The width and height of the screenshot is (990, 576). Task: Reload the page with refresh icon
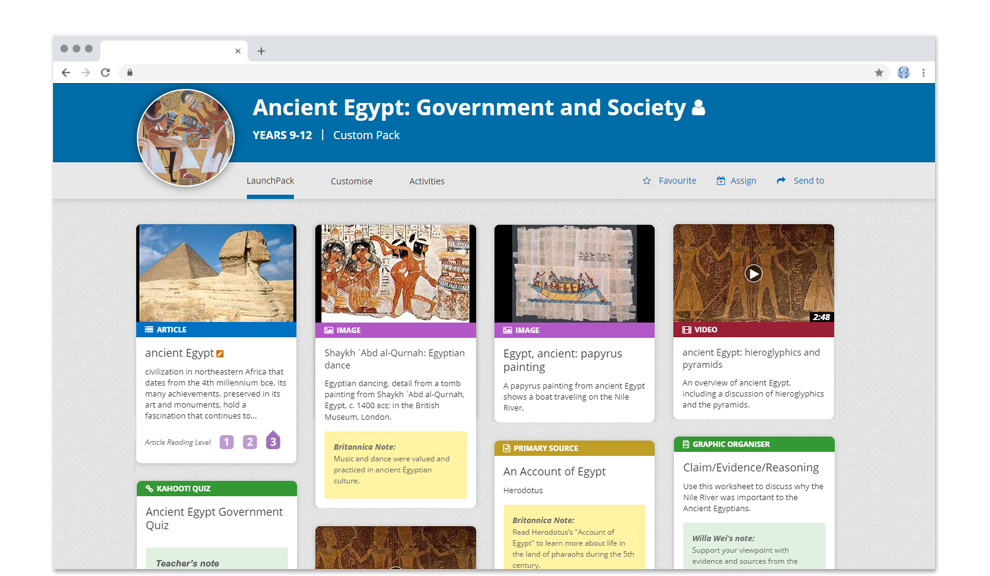tap(105, 73)
